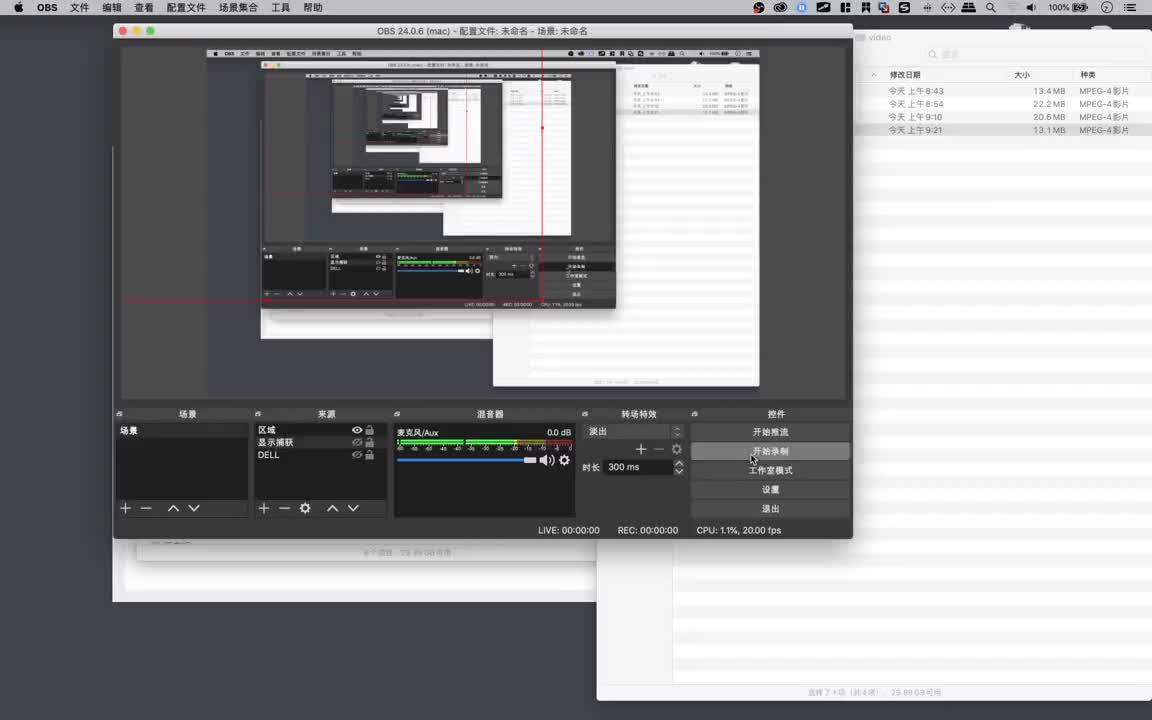Click the 退出 button
This screenshot has height=720, width=1152.
pyautogui.click(x=770, y=508)
